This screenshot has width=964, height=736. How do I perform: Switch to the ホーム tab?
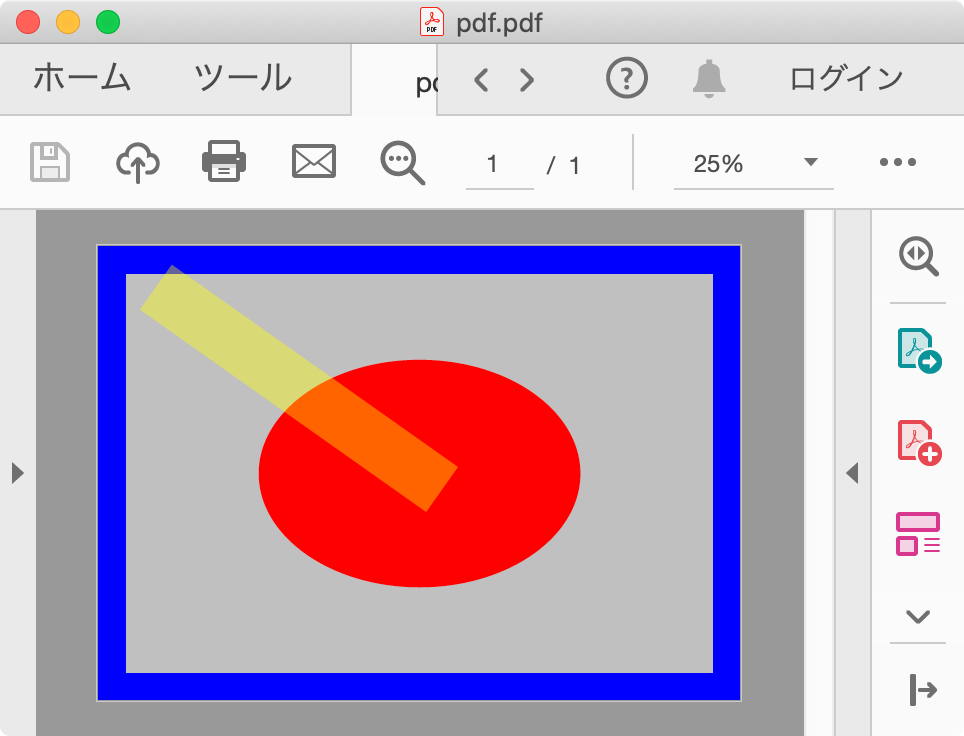tap(84, 78)
